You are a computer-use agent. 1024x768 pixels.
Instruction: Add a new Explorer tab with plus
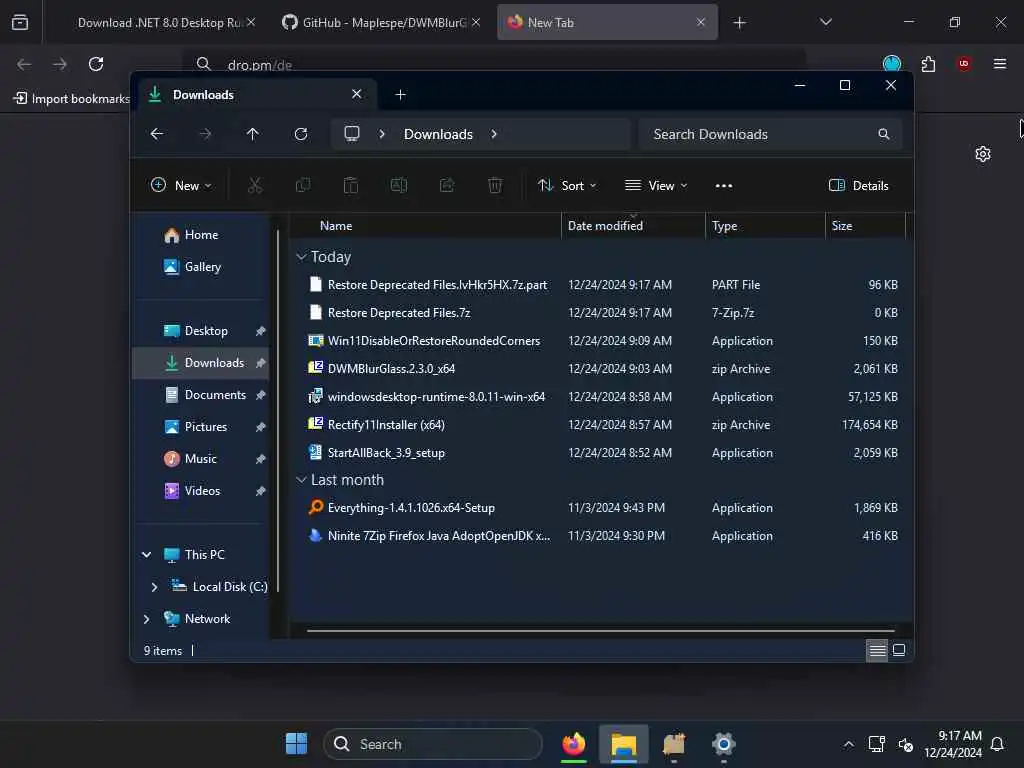point(400,95)
